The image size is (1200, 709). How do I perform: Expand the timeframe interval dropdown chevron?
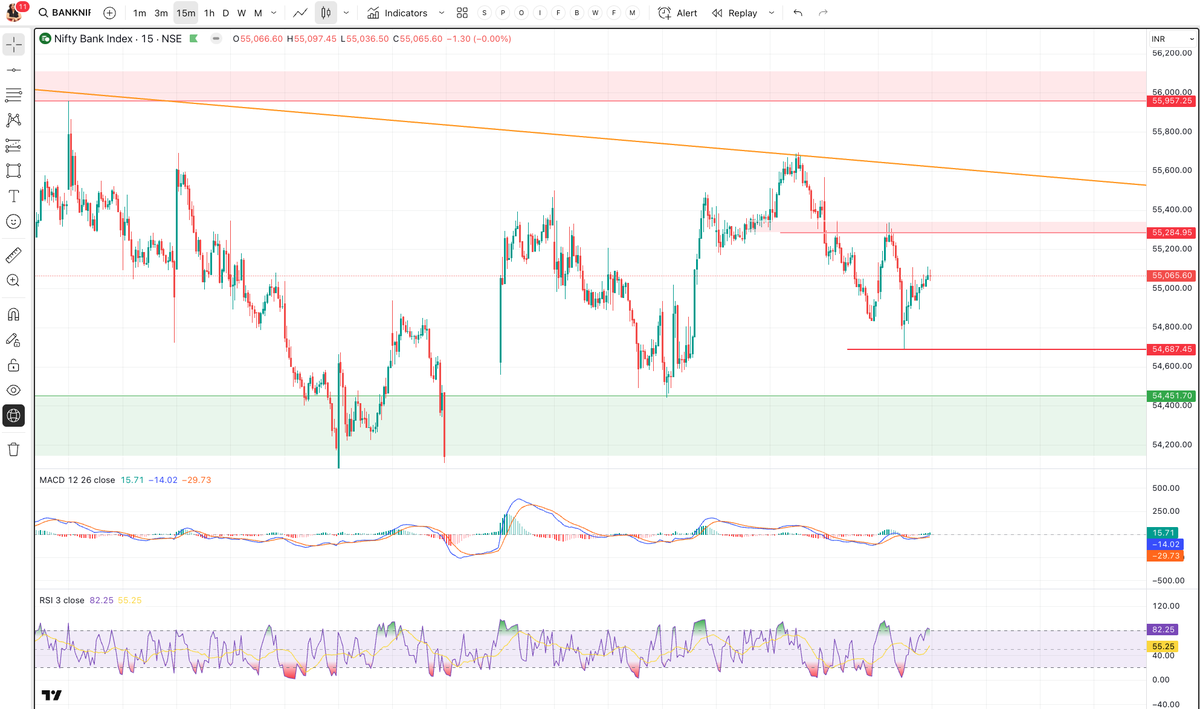(x=274, y=13)
